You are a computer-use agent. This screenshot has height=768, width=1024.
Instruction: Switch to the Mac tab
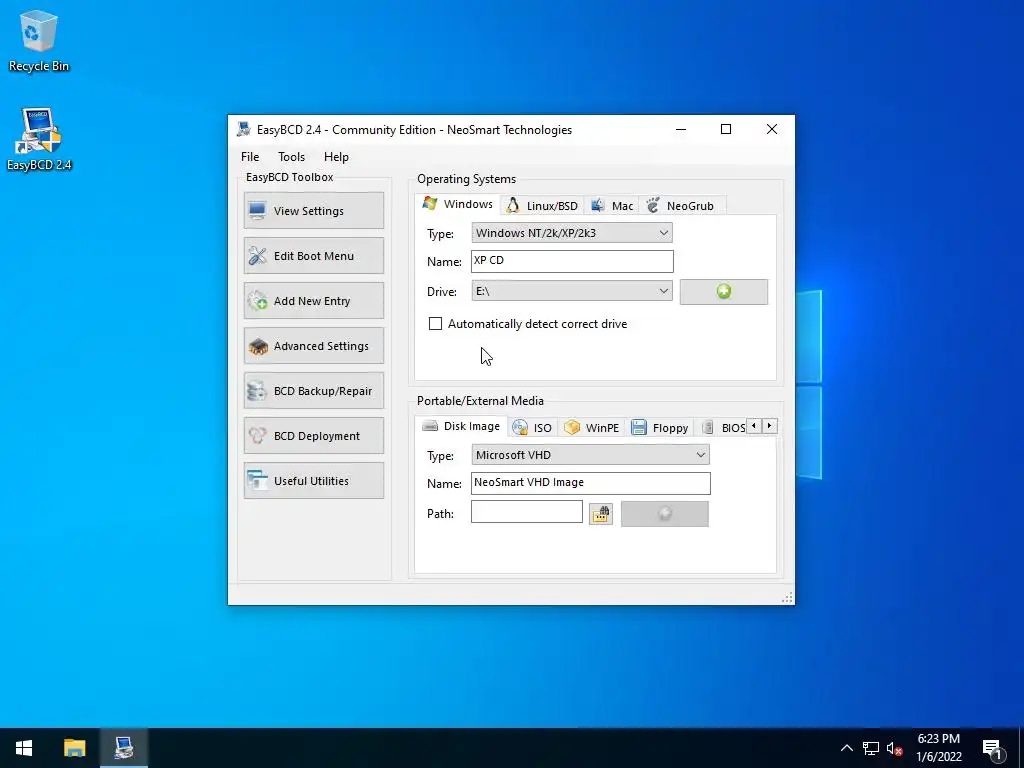[x=611, y=206]
